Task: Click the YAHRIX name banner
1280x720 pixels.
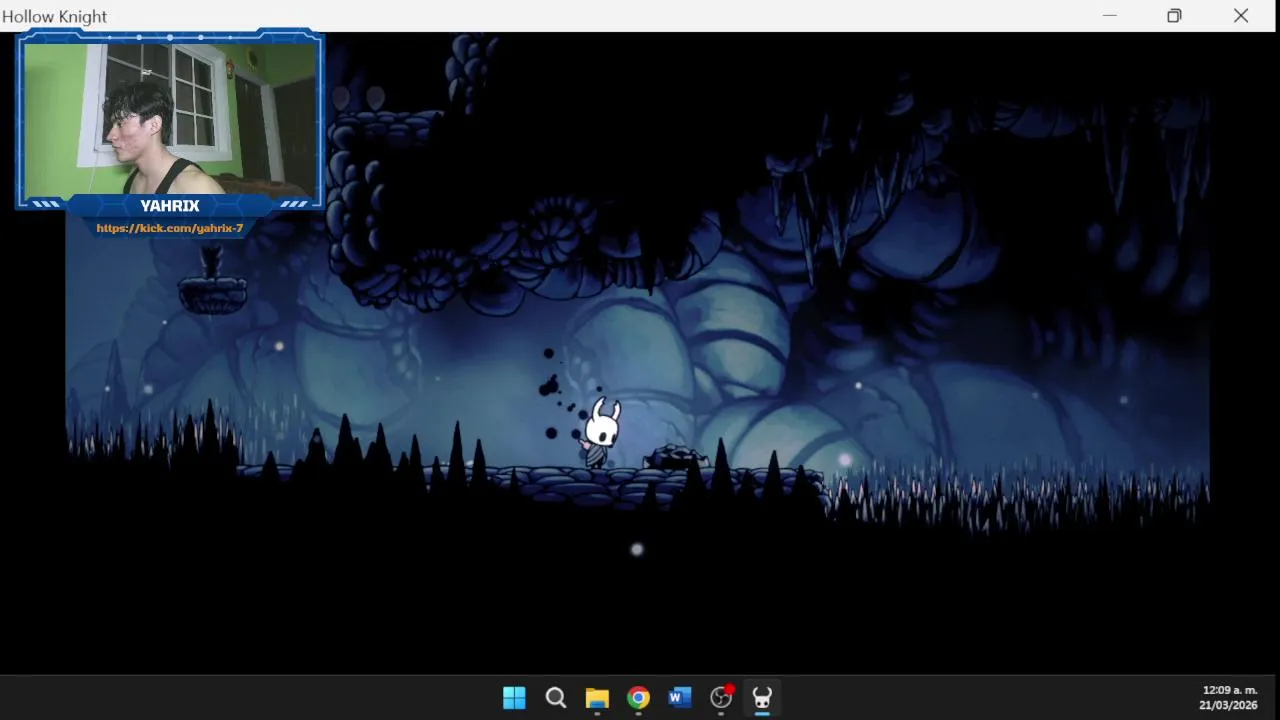Action: click(170, 206)
